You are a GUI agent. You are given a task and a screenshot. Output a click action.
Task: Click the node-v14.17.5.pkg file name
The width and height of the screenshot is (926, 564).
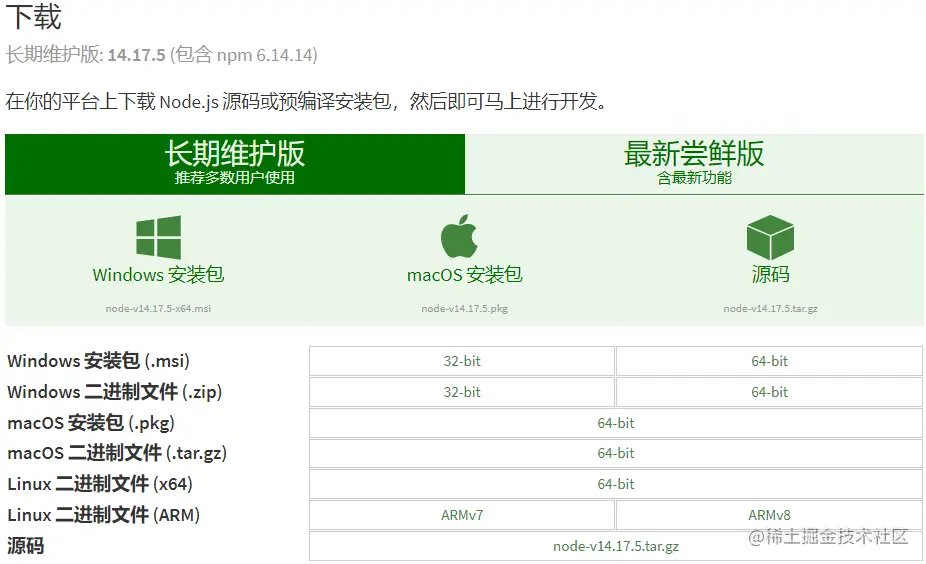click(465, 308)
